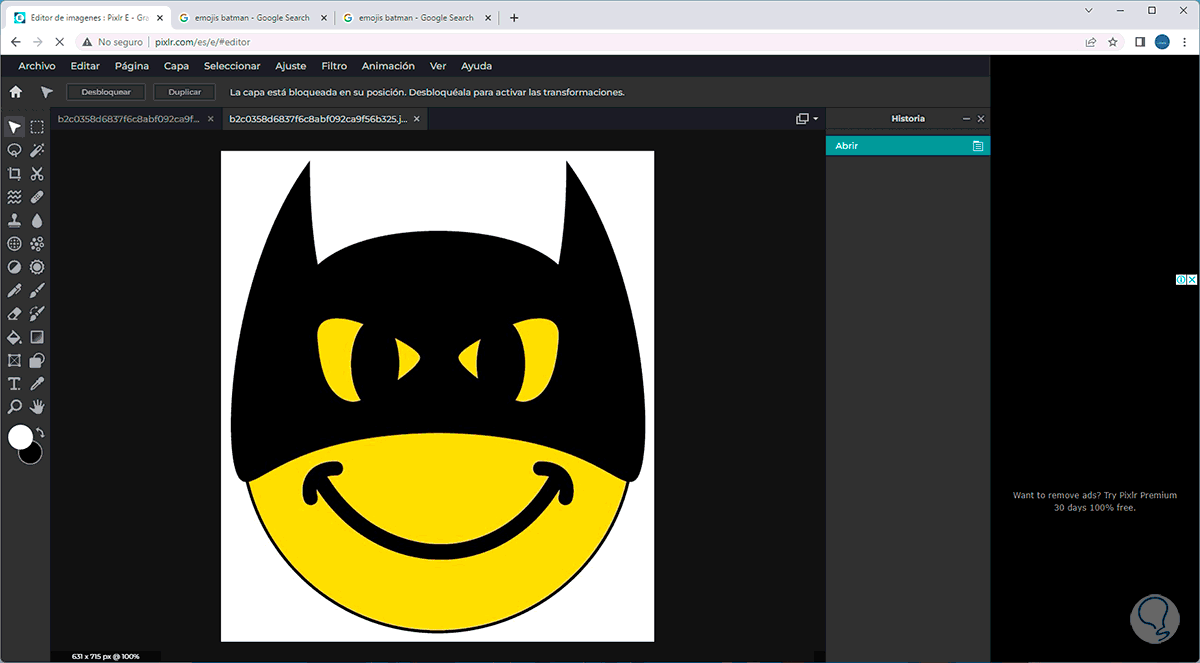
Task: Click the Desbloquear button
Action: point(106,92)
